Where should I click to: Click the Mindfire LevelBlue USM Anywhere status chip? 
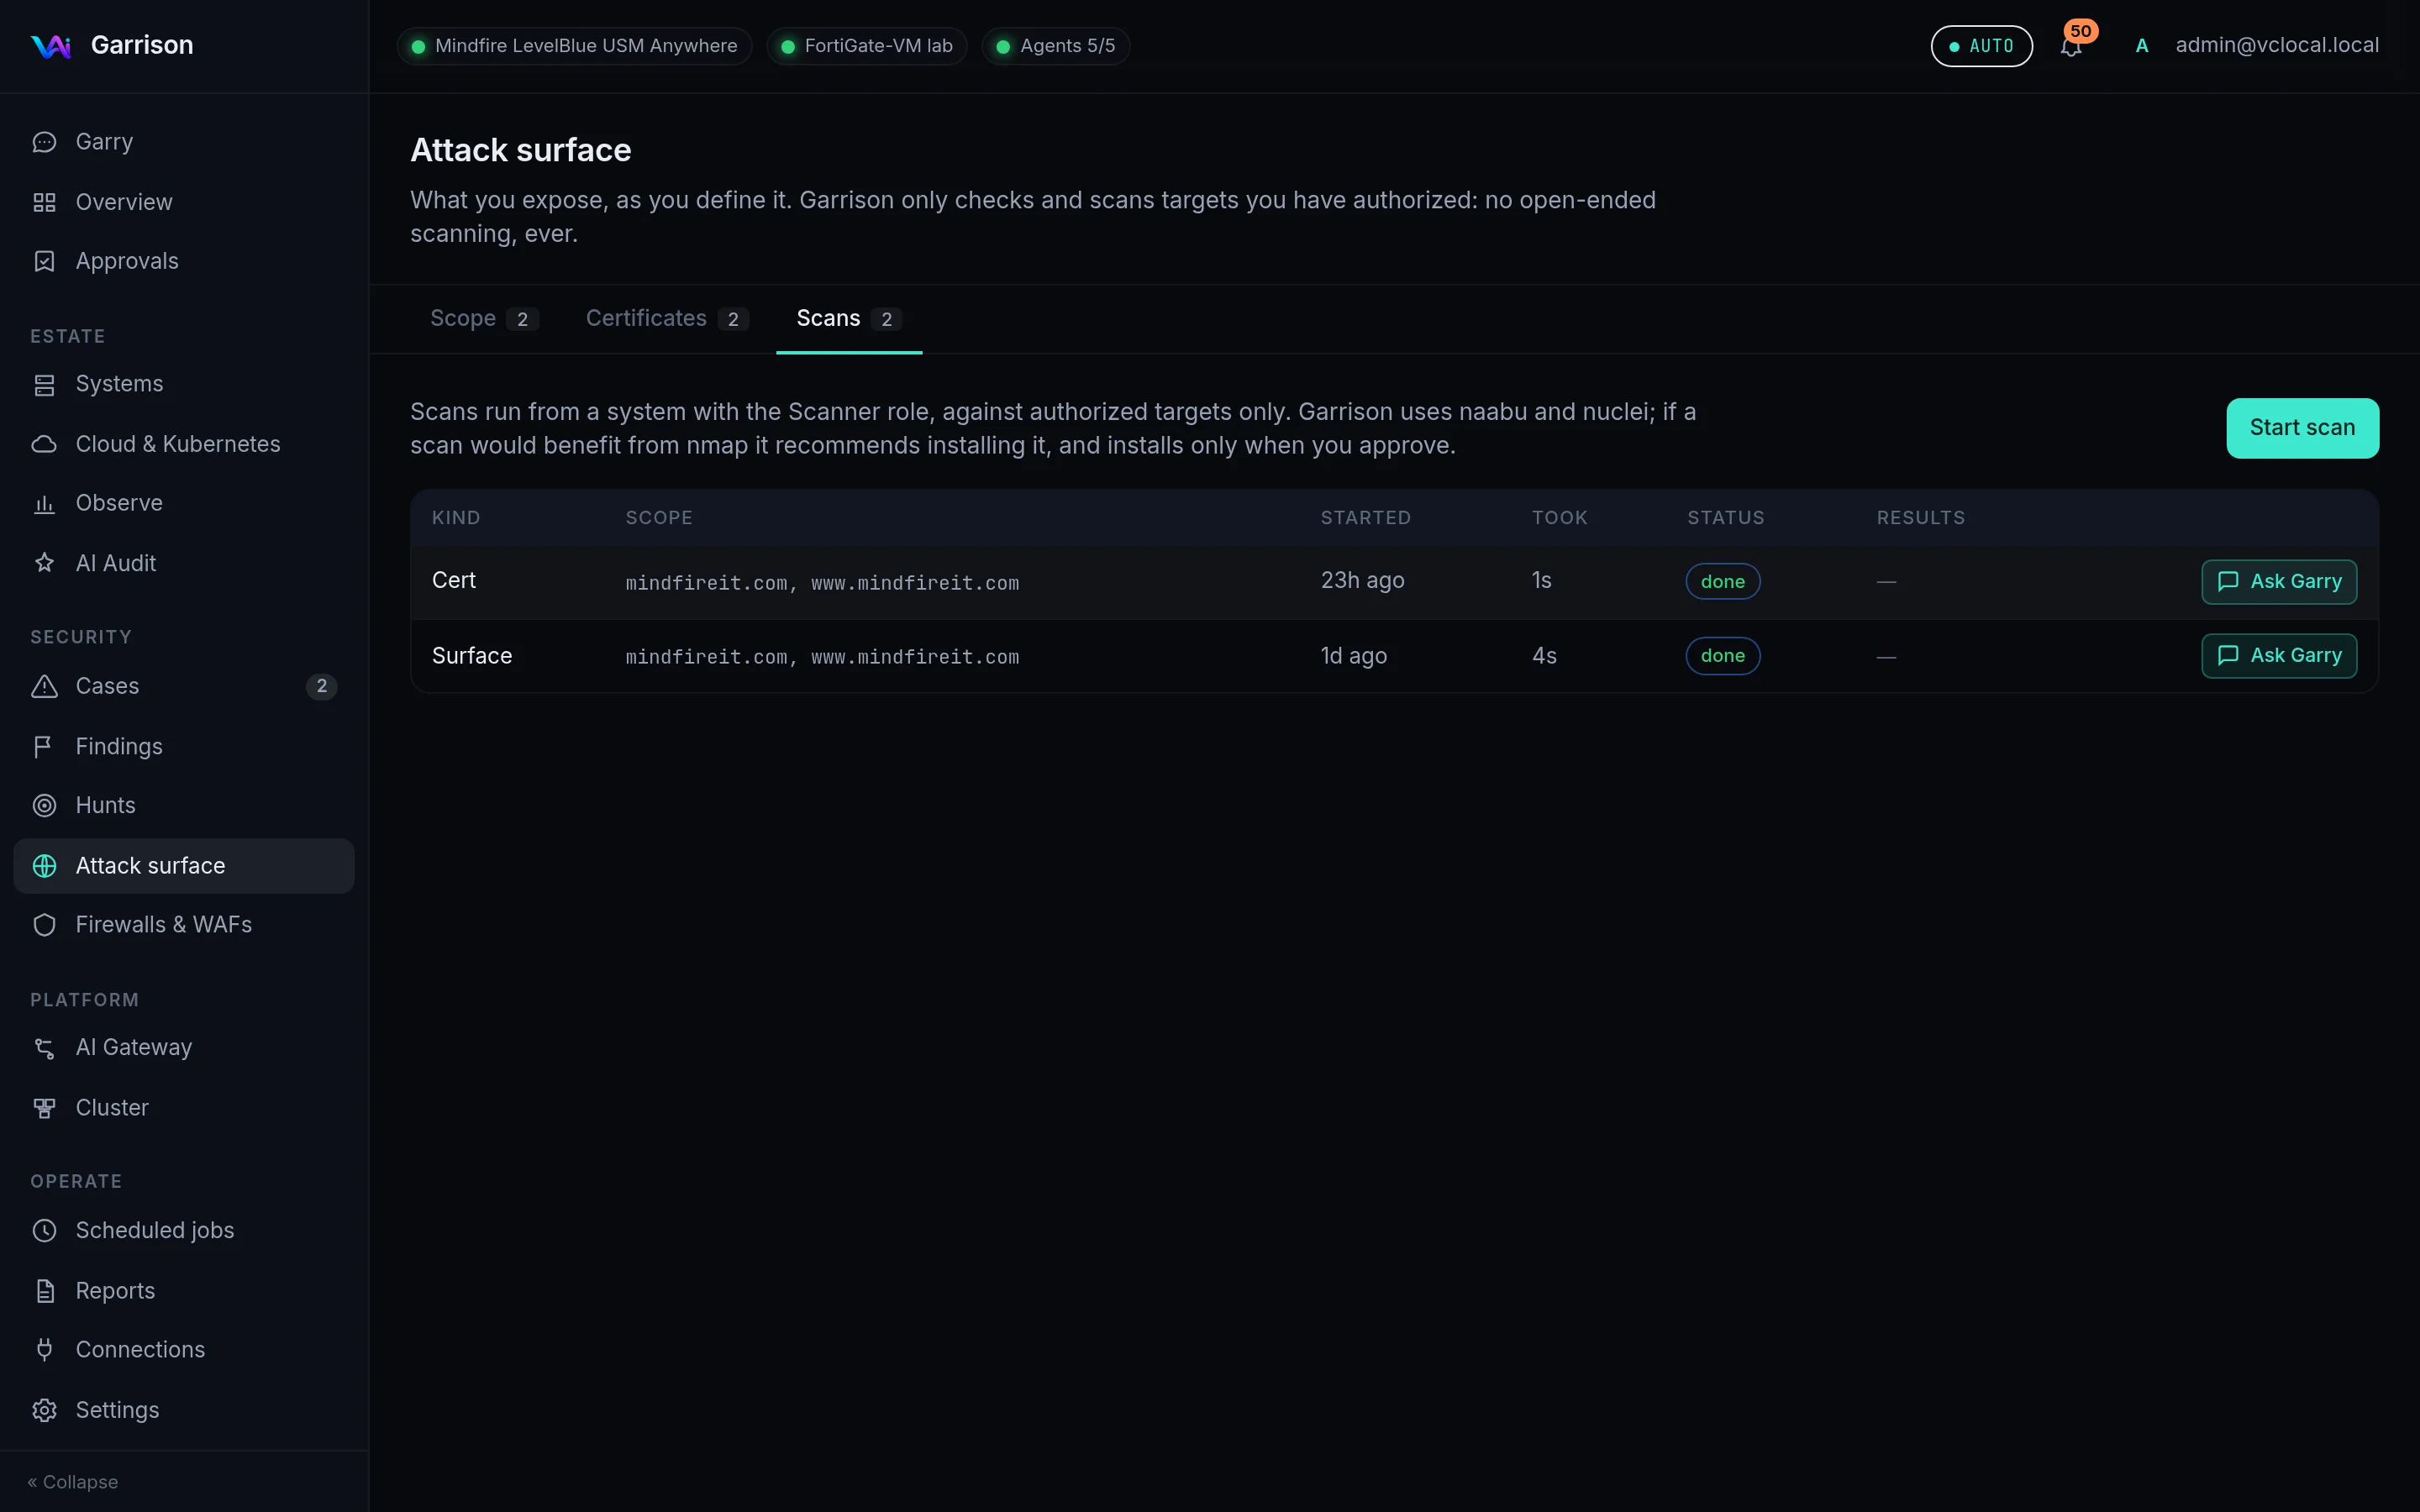point(575,46)
